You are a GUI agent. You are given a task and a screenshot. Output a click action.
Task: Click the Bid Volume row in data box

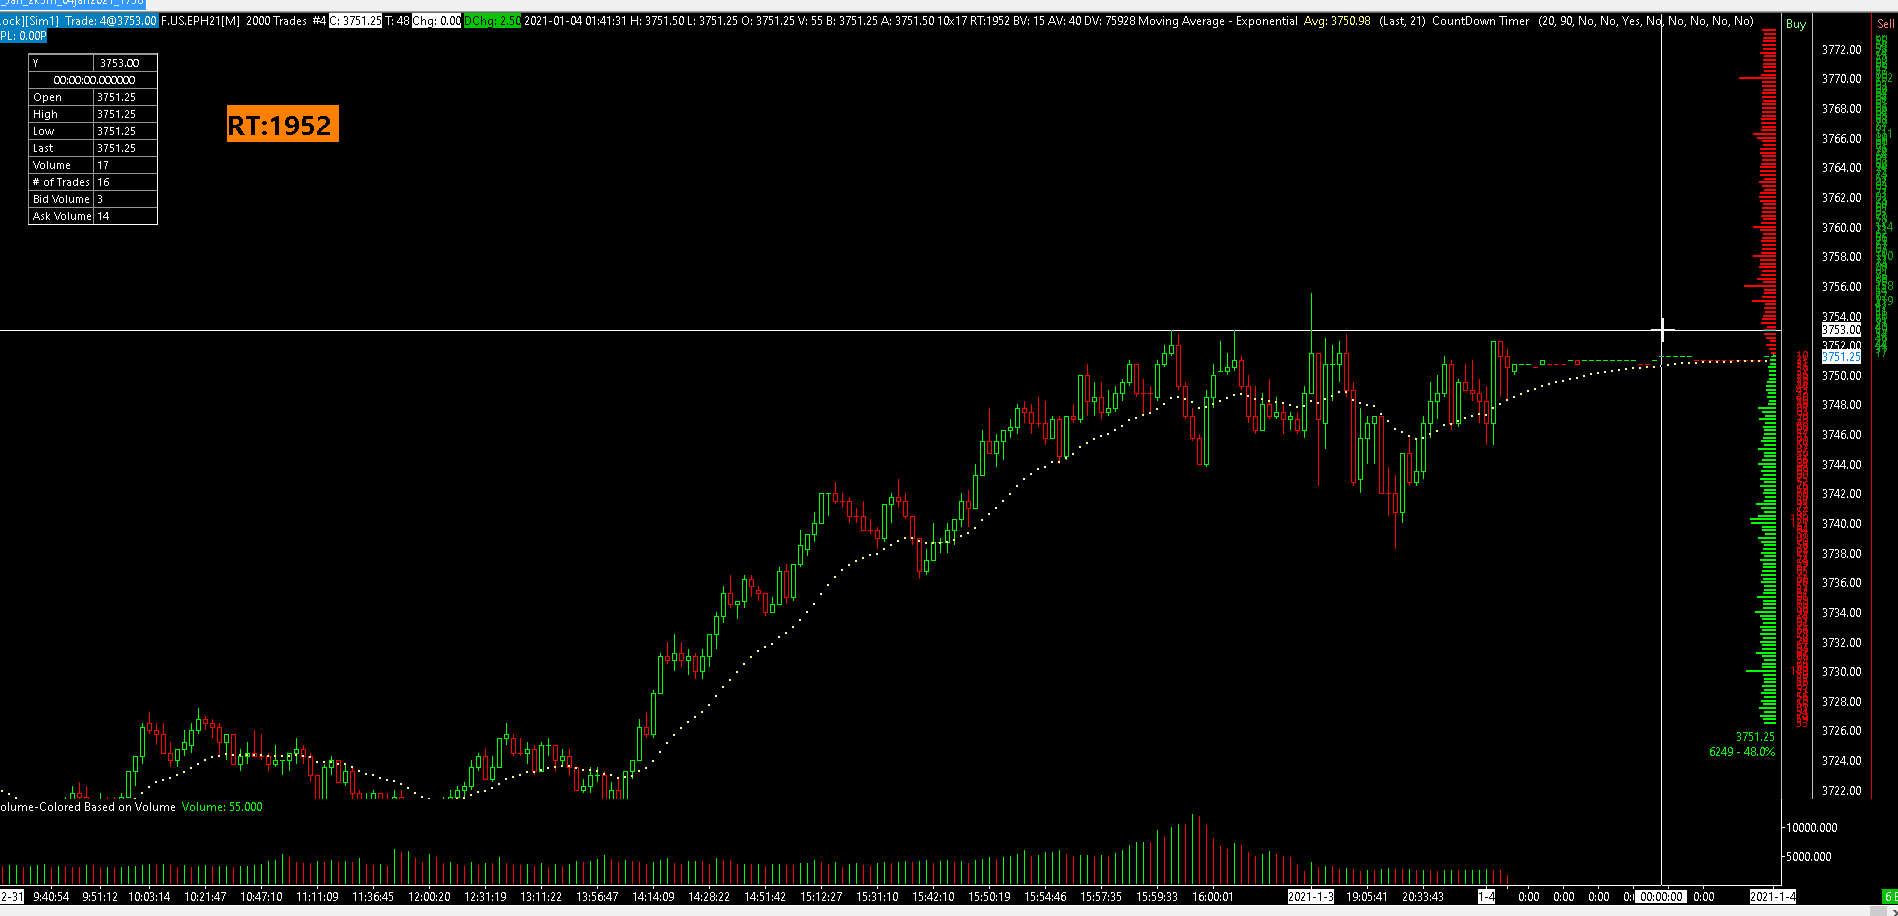[93, 199]
